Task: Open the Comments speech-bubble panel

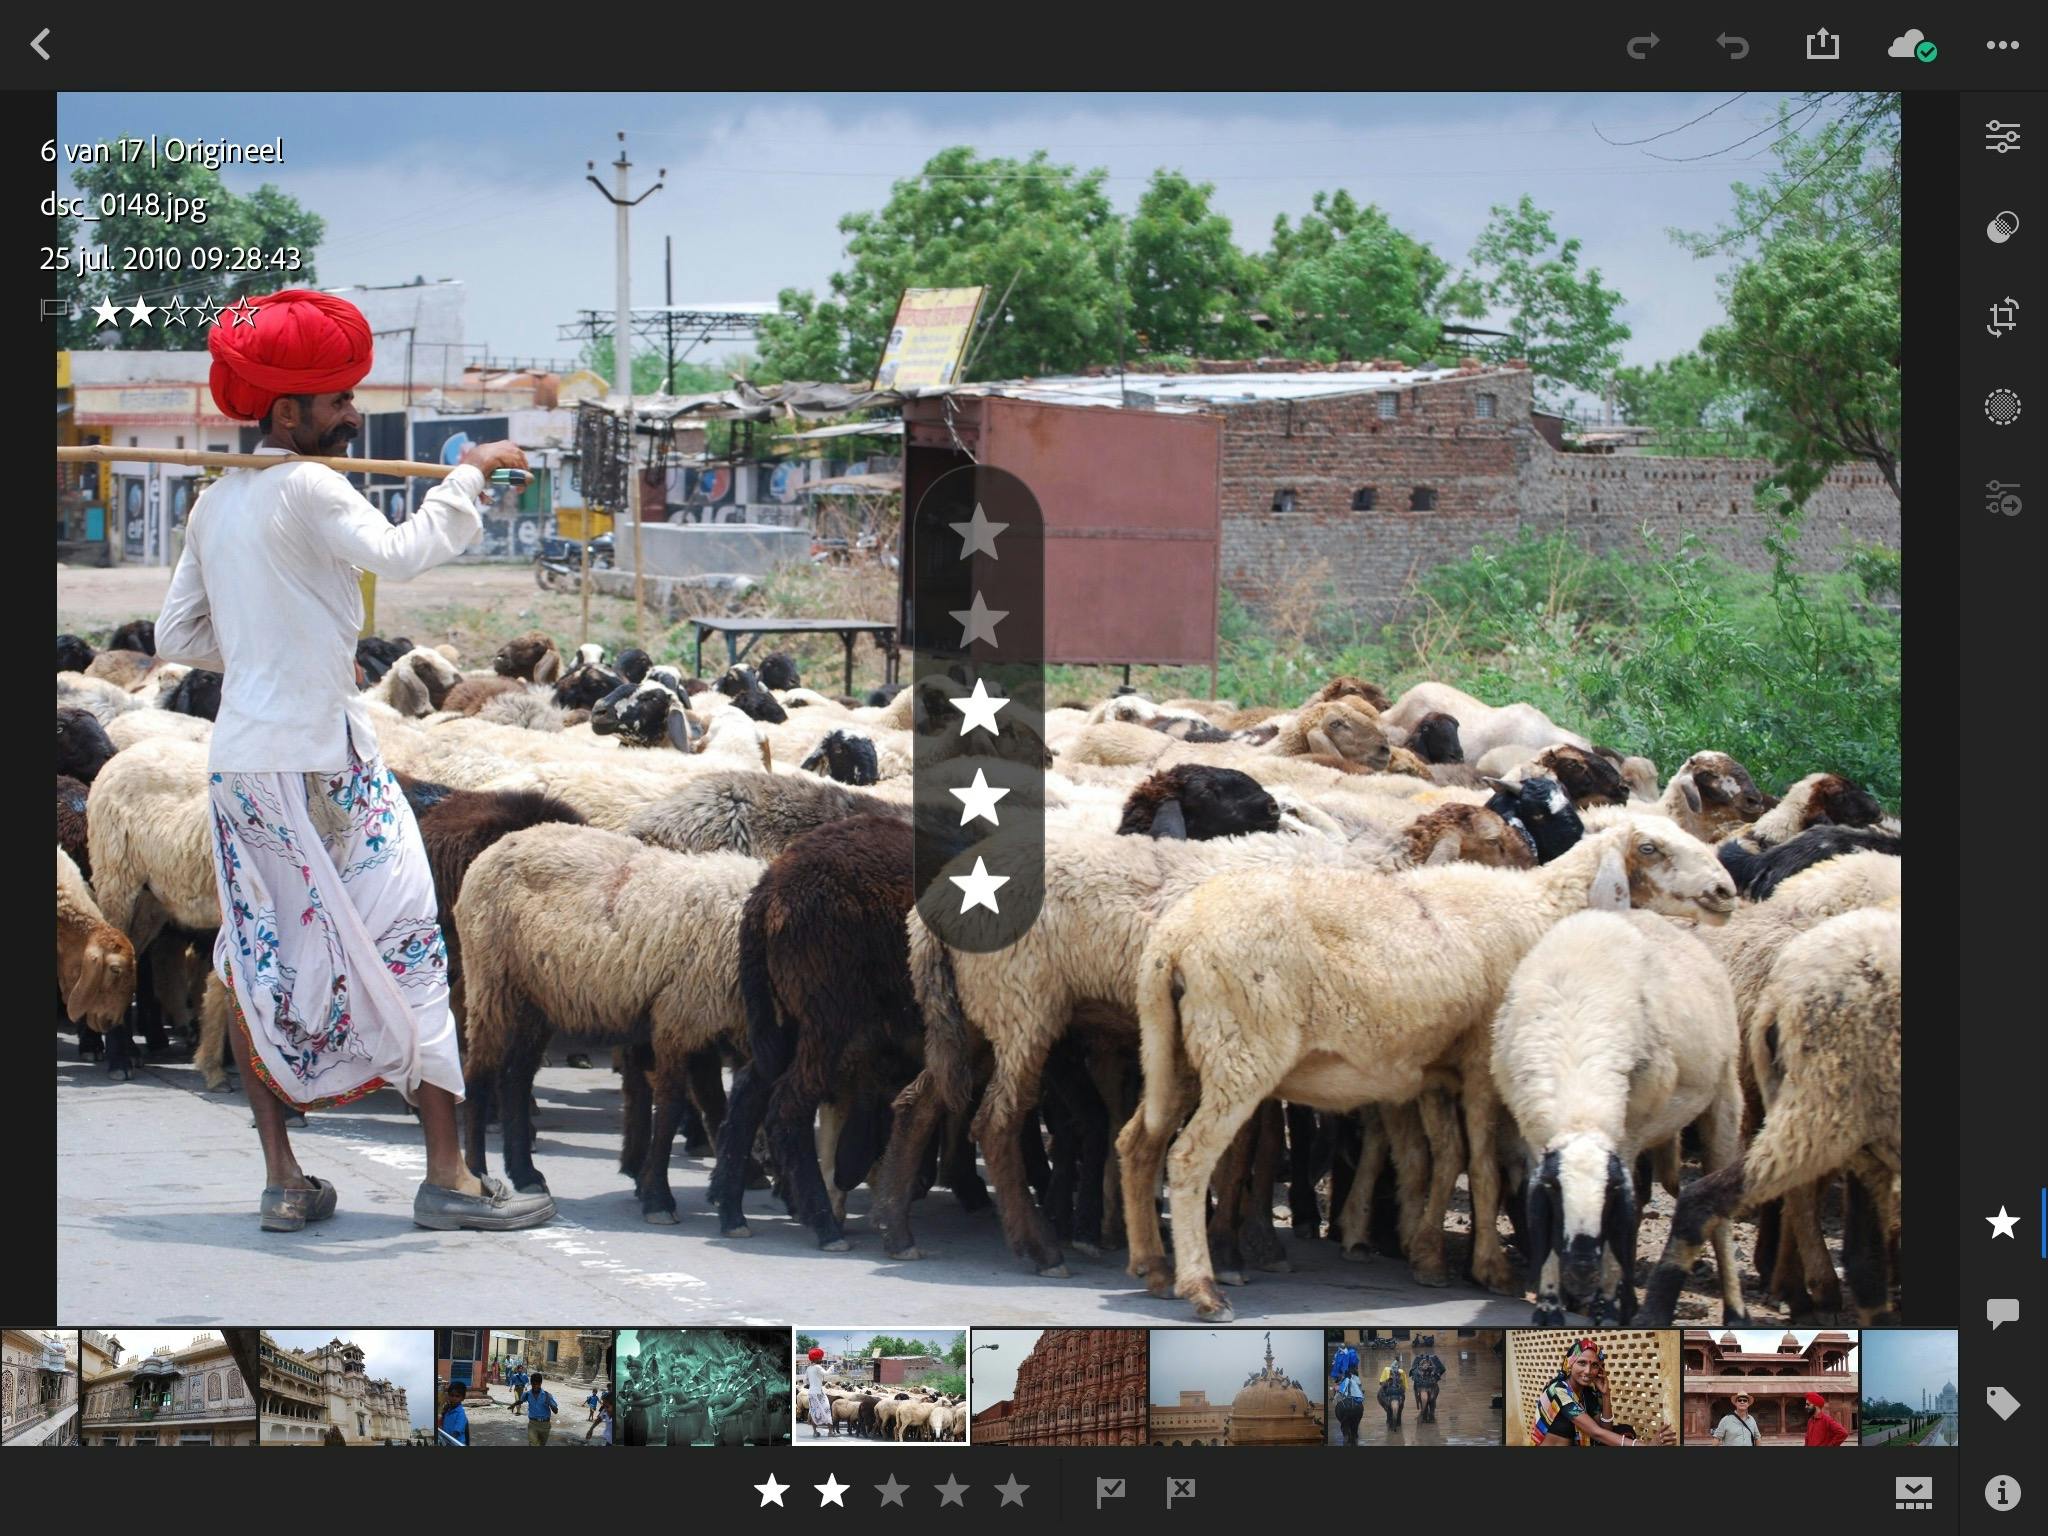Action: 2002,1313
